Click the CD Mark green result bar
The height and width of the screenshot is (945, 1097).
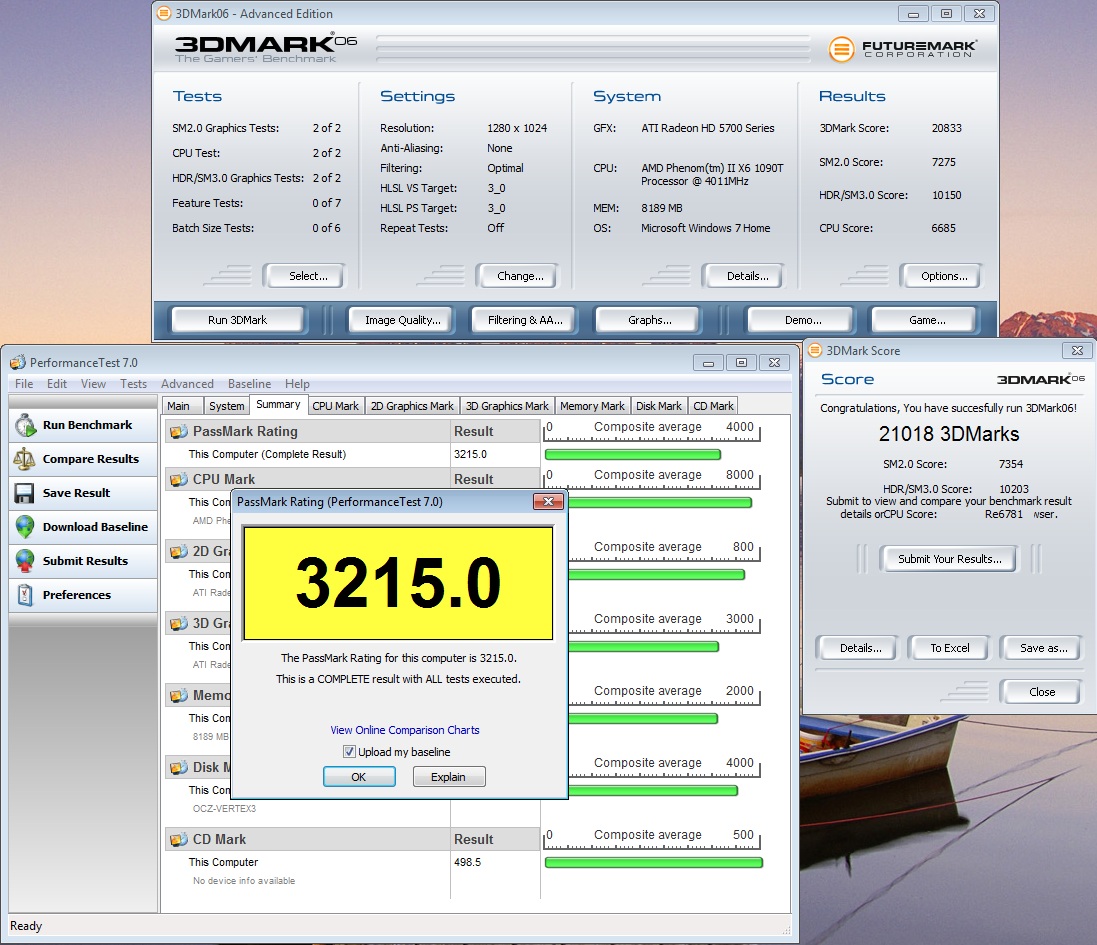[653, 863]
